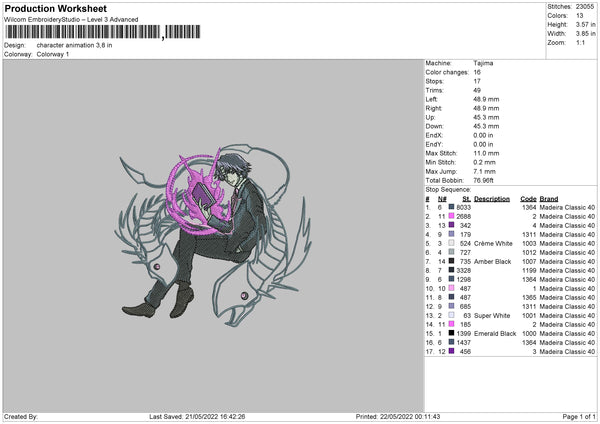Click the 'N#' column header

coord(442,199)
